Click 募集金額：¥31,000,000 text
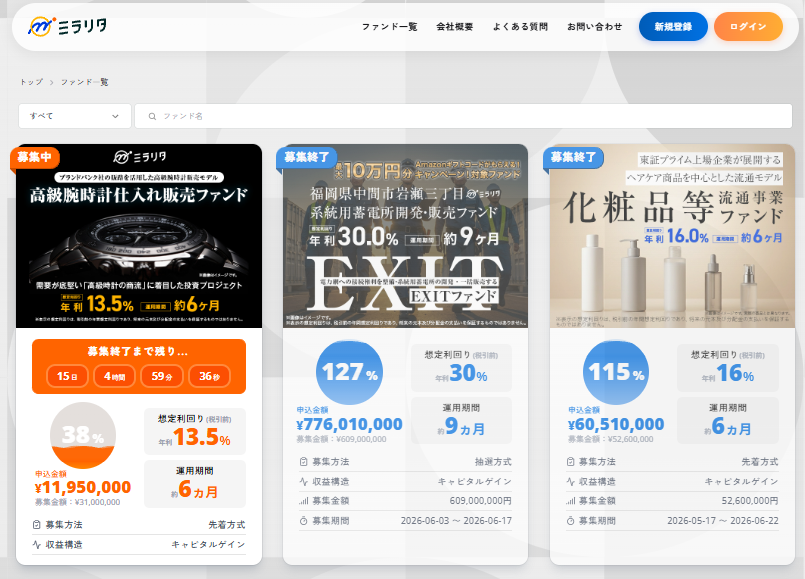Screen dimensions: 805x579 tap(78, 502)
